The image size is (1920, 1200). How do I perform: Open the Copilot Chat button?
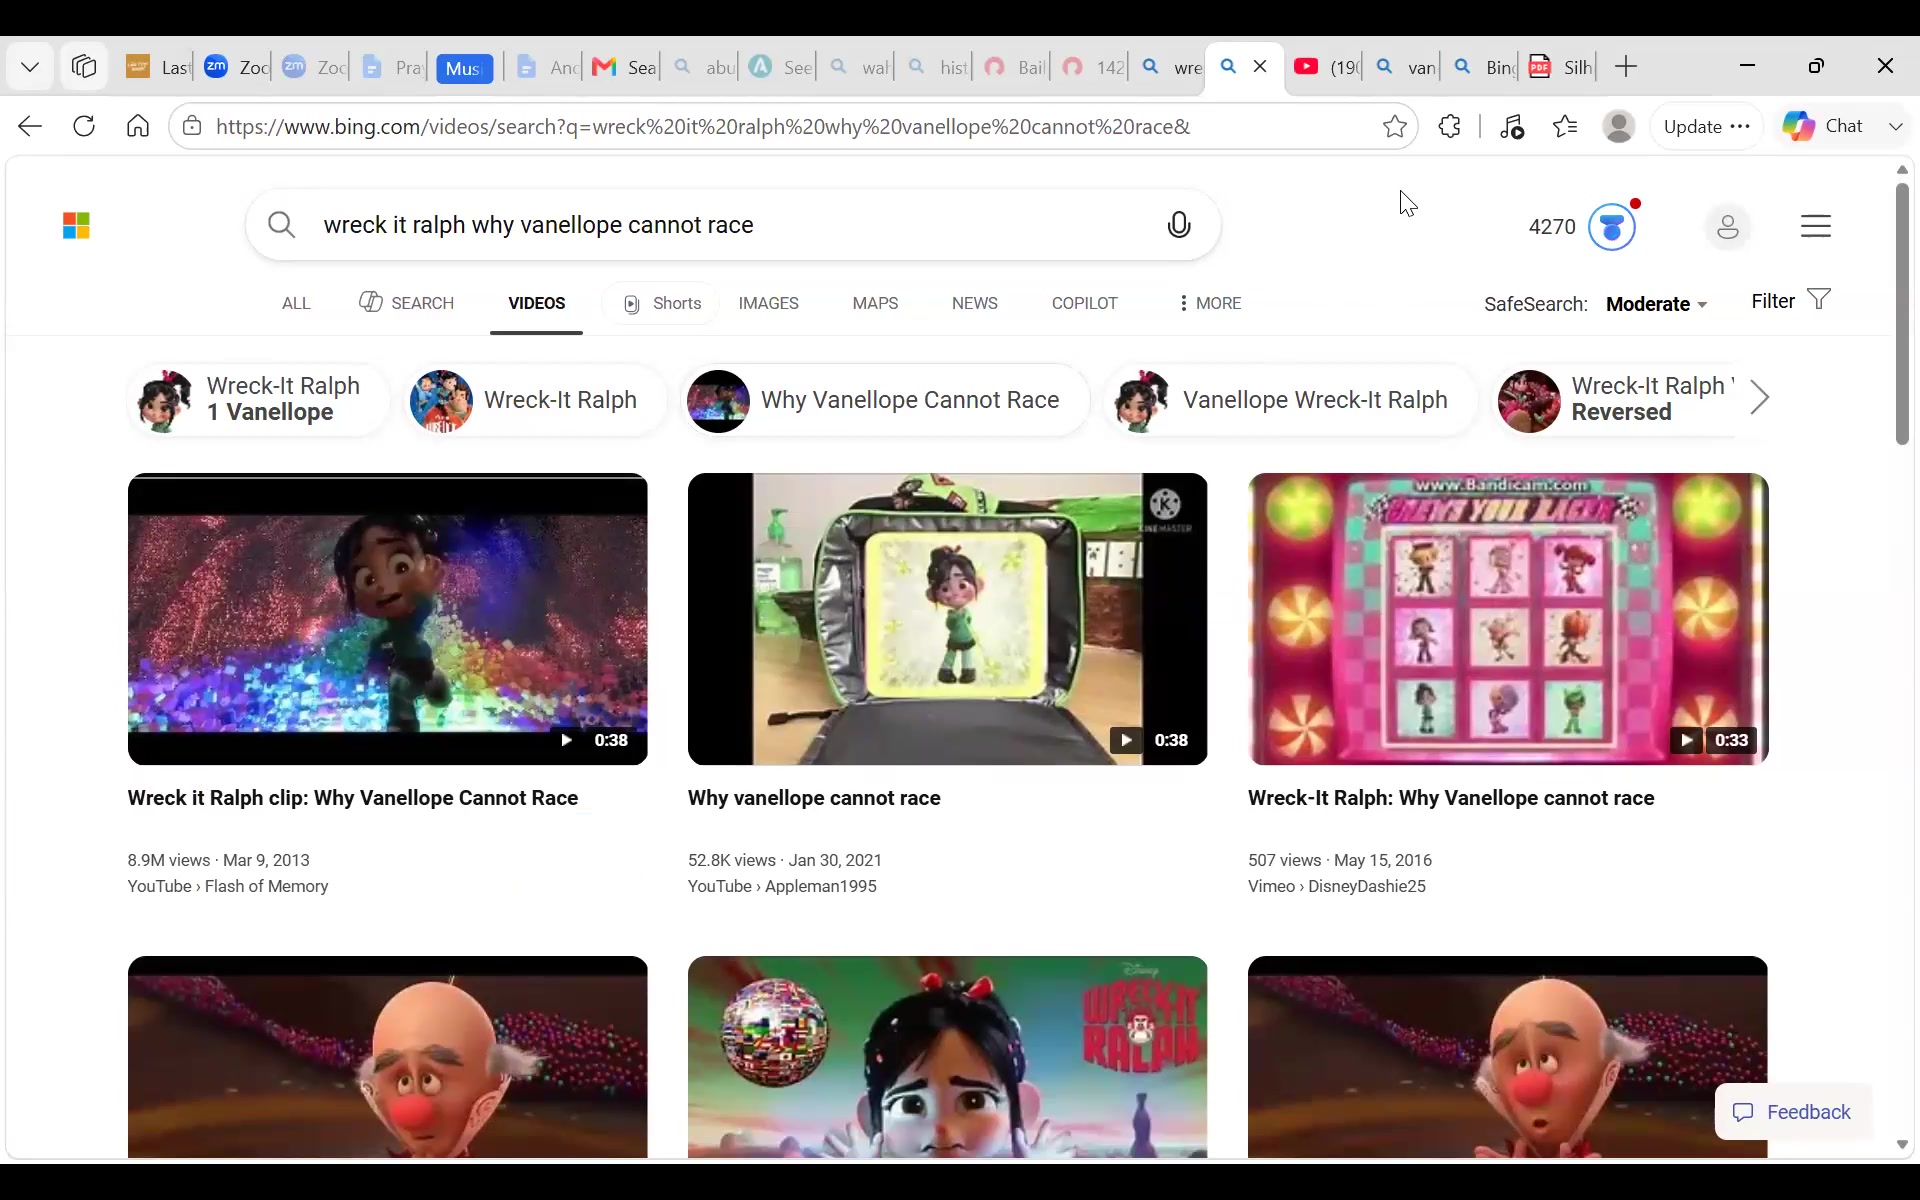tap(1825, 126)
